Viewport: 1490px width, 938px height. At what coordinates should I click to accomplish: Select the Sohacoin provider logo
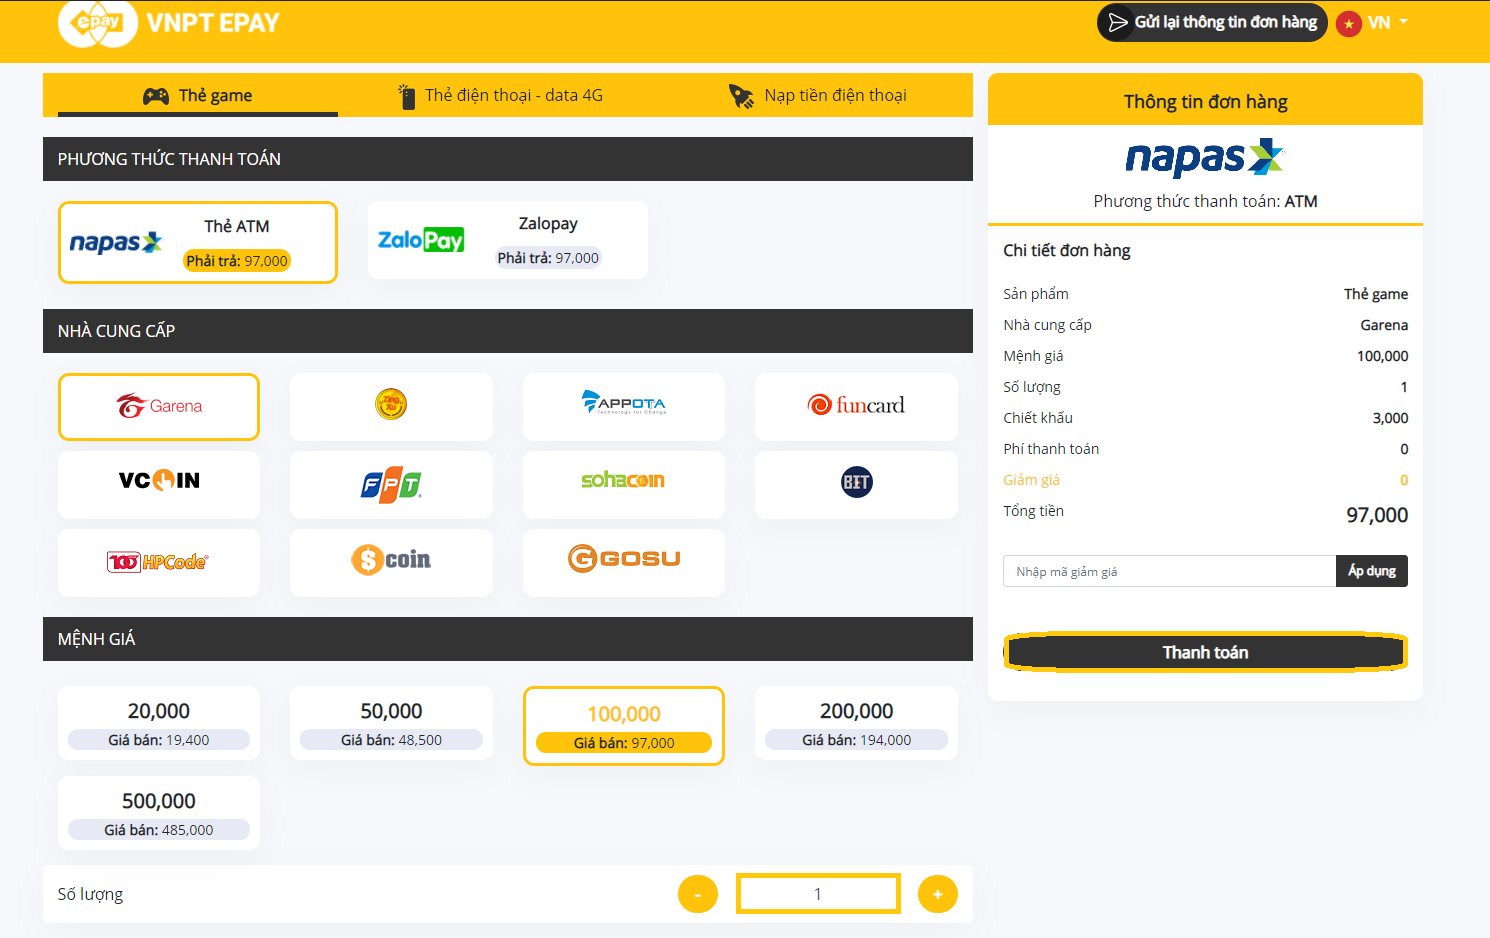[x=623, y=481]
